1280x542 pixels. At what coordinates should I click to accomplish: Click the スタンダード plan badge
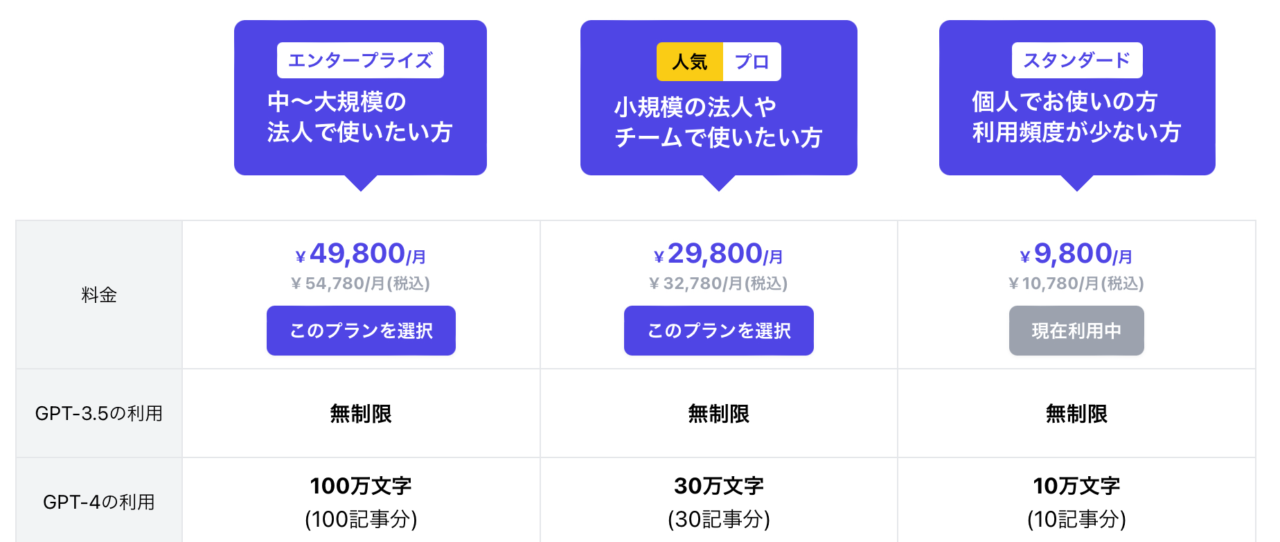tap(1076, 61)
